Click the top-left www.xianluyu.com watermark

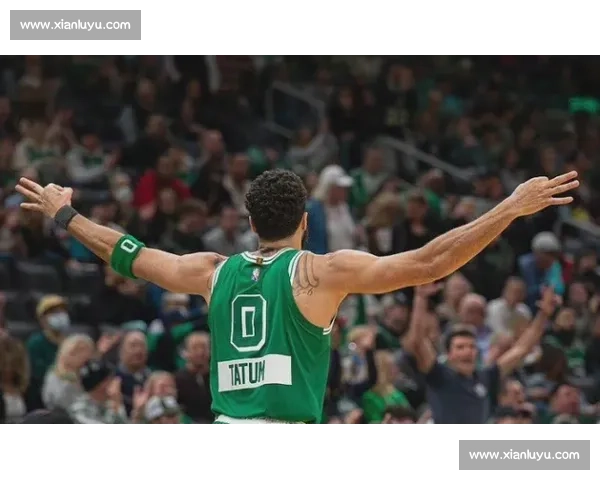[x=75, y=24]
